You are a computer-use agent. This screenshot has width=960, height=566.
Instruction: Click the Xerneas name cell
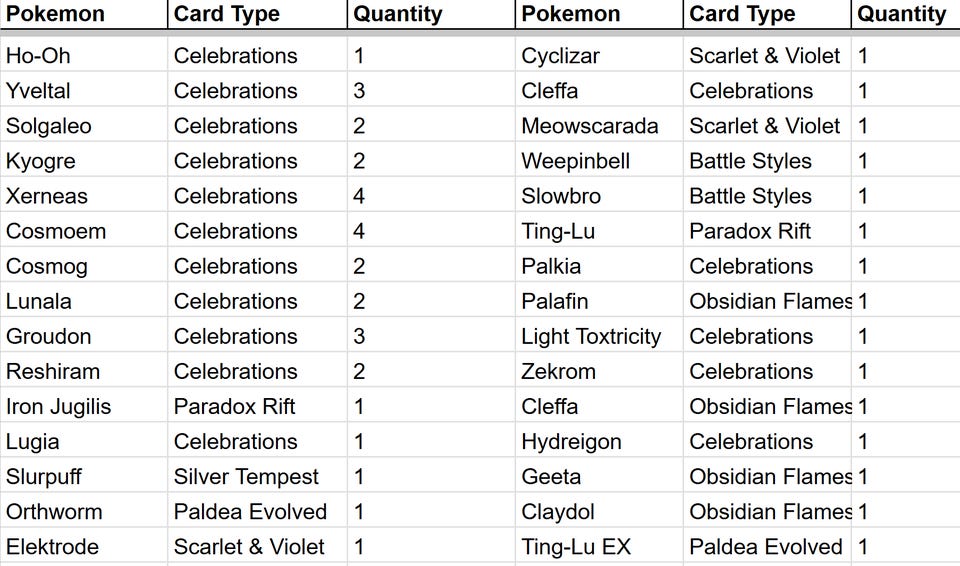pyautogui.click(x=47, y=196)
